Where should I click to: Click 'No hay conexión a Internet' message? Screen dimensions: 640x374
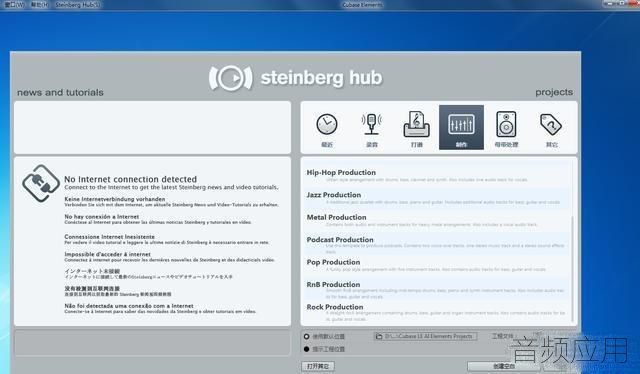102,216
